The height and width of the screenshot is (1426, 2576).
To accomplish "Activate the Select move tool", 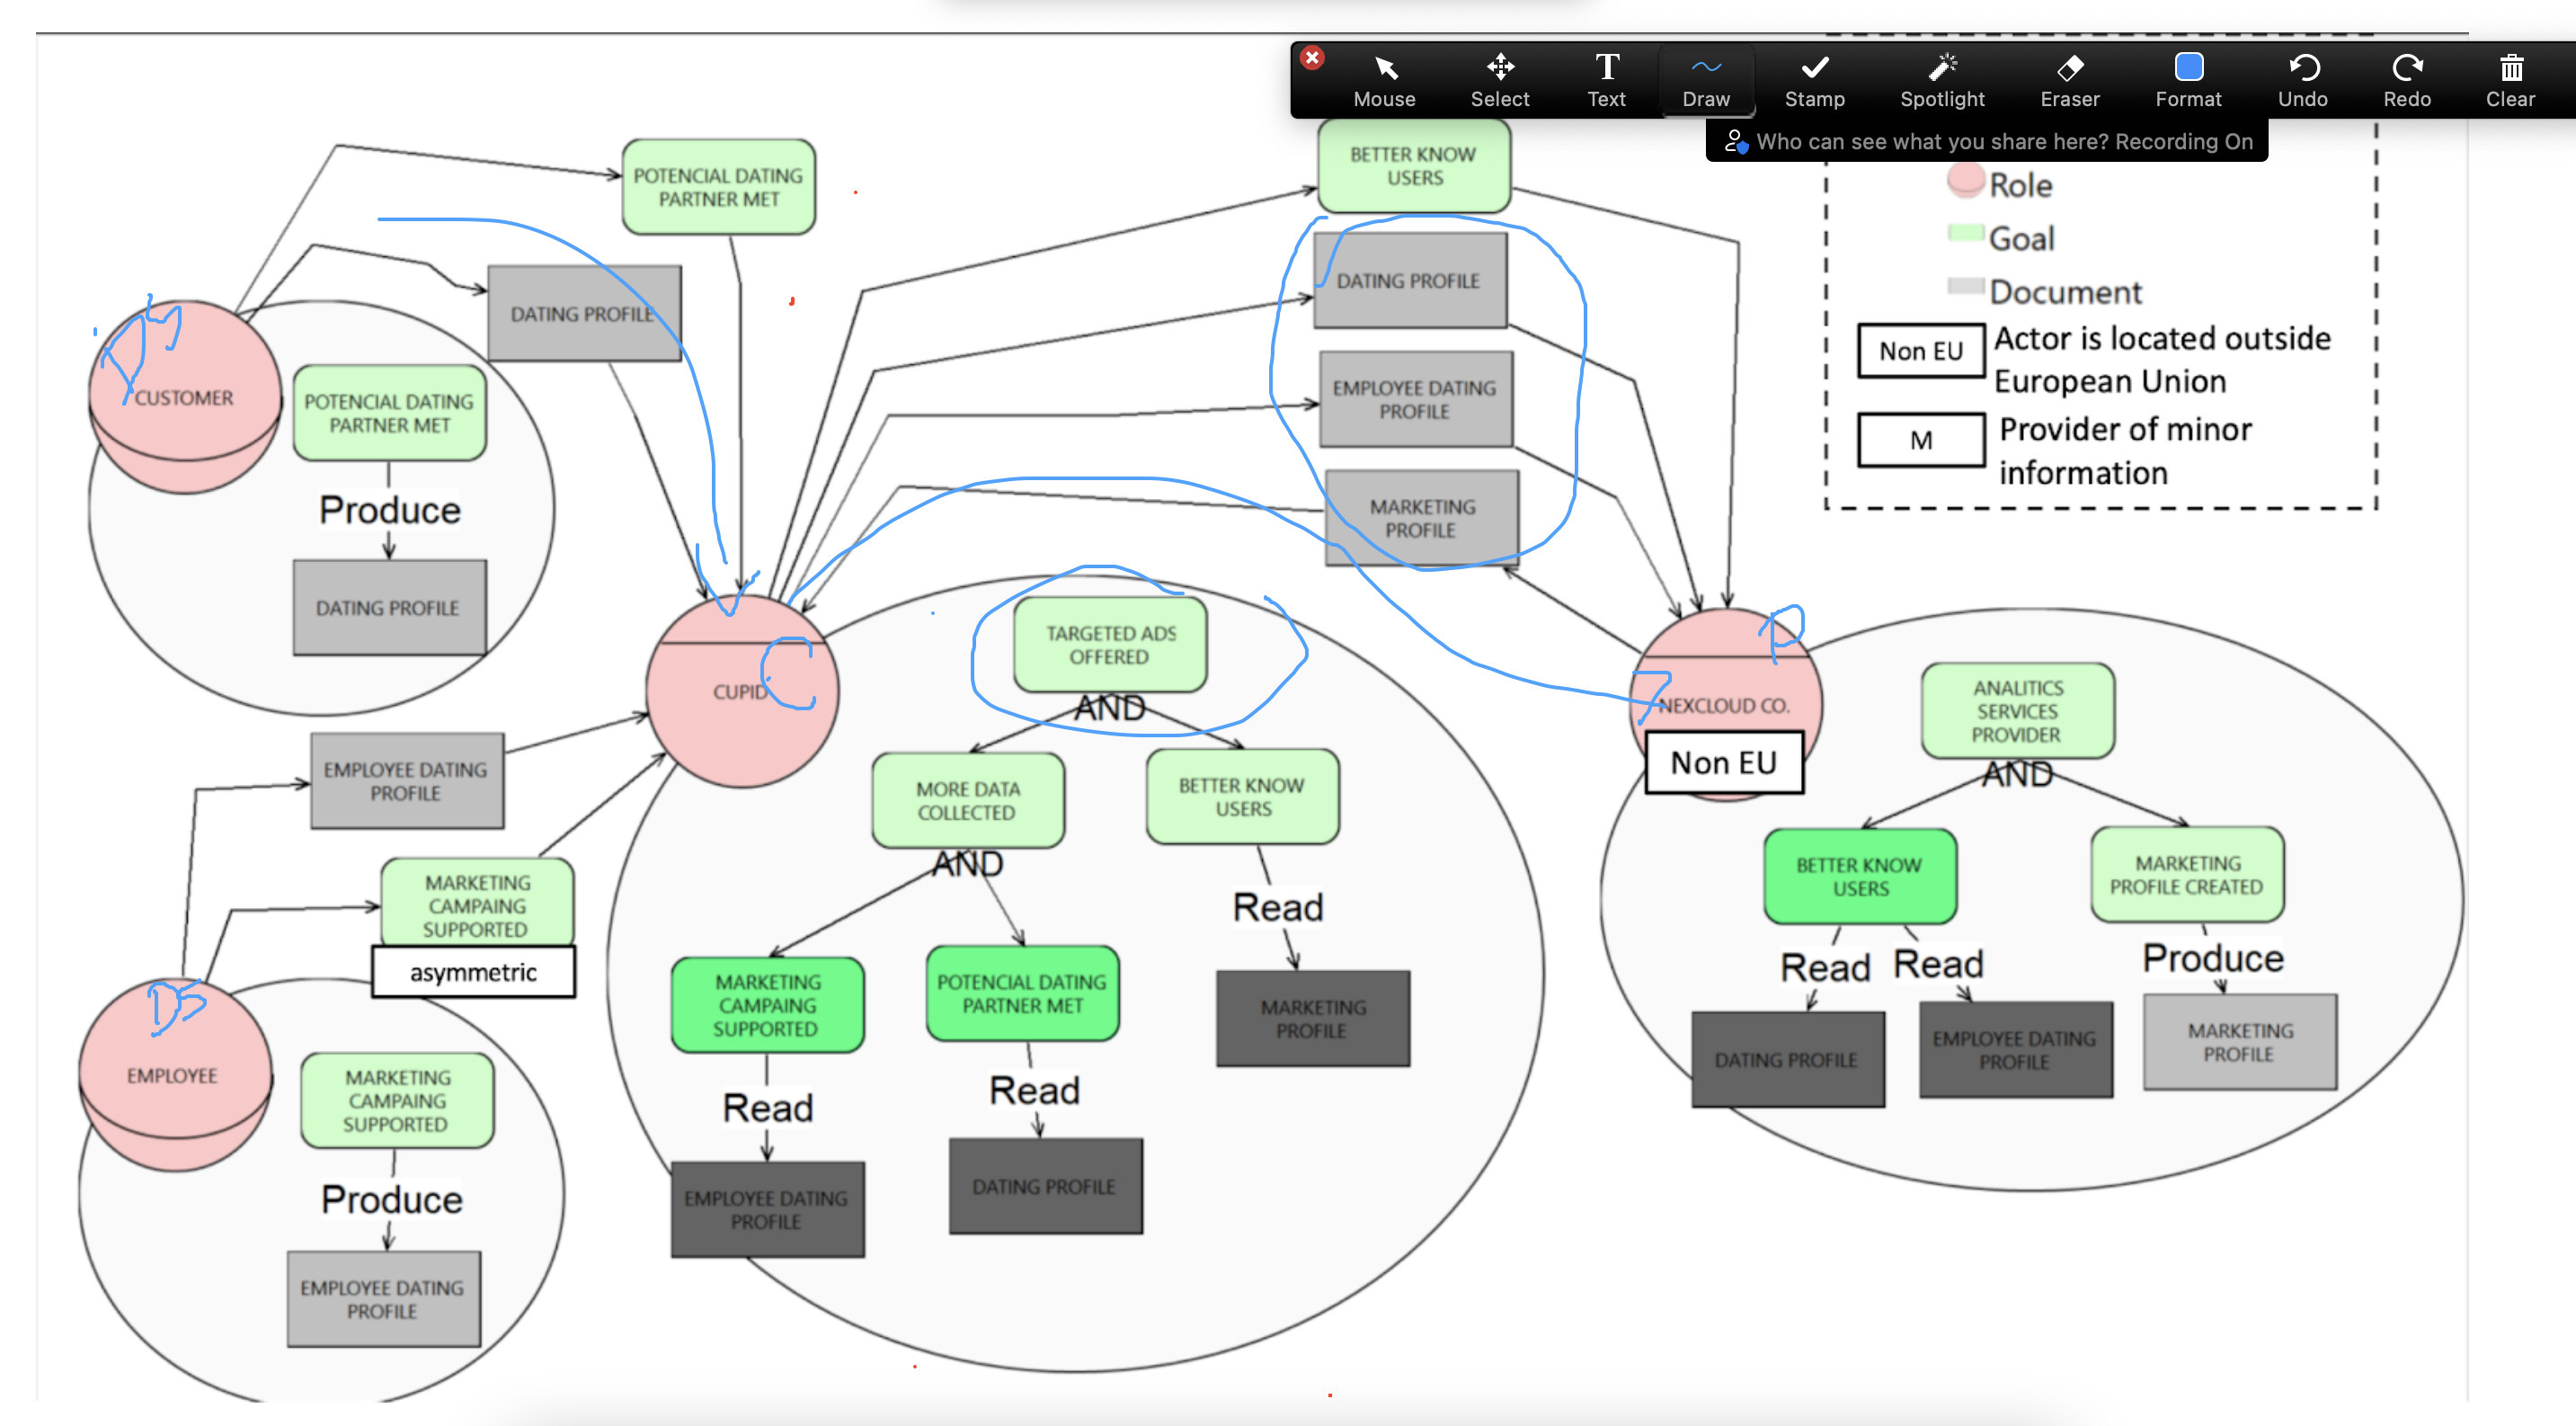I will tap(1499, 80).
